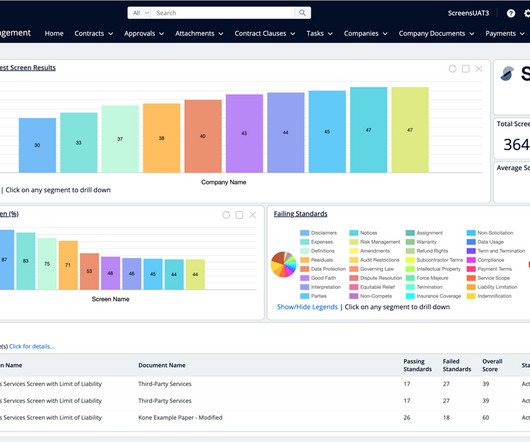Image resolution: width=530 pixels, height=442 pixels.
Task: Expand the Companies dropdown chevron
Action: [x=385, y=33]
